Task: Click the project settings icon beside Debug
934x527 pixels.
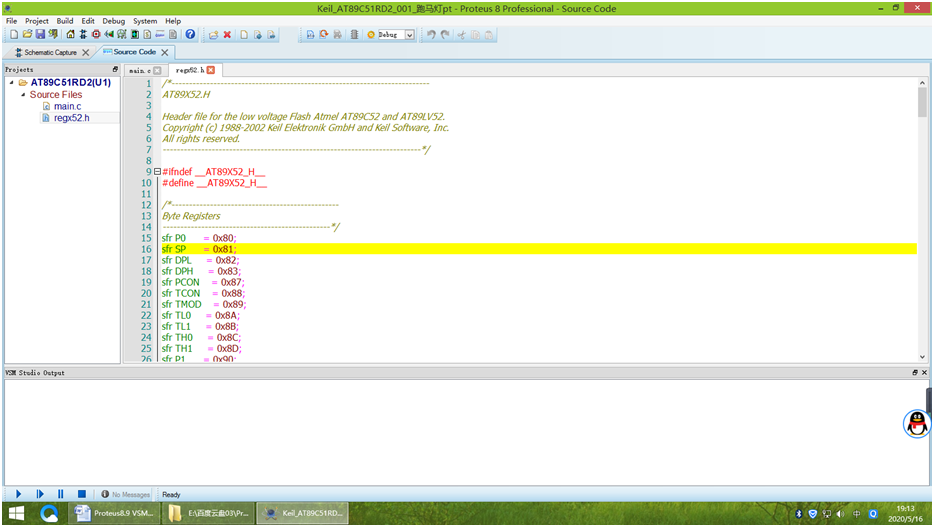Action: click(x=371, y=35)
